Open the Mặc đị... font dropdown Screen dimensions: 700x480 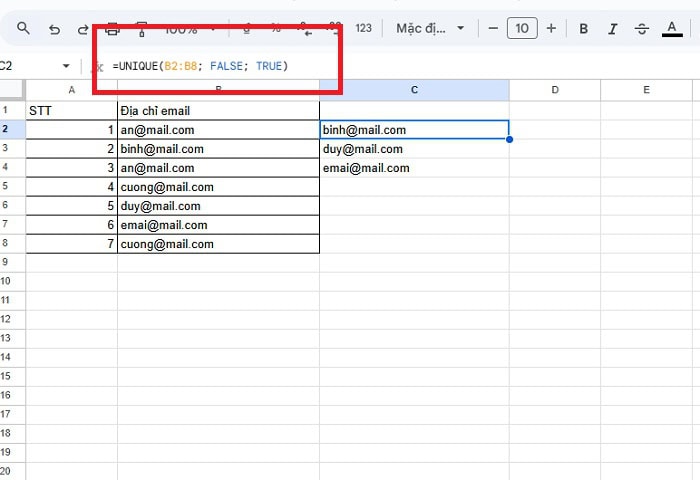pos(430,29)
